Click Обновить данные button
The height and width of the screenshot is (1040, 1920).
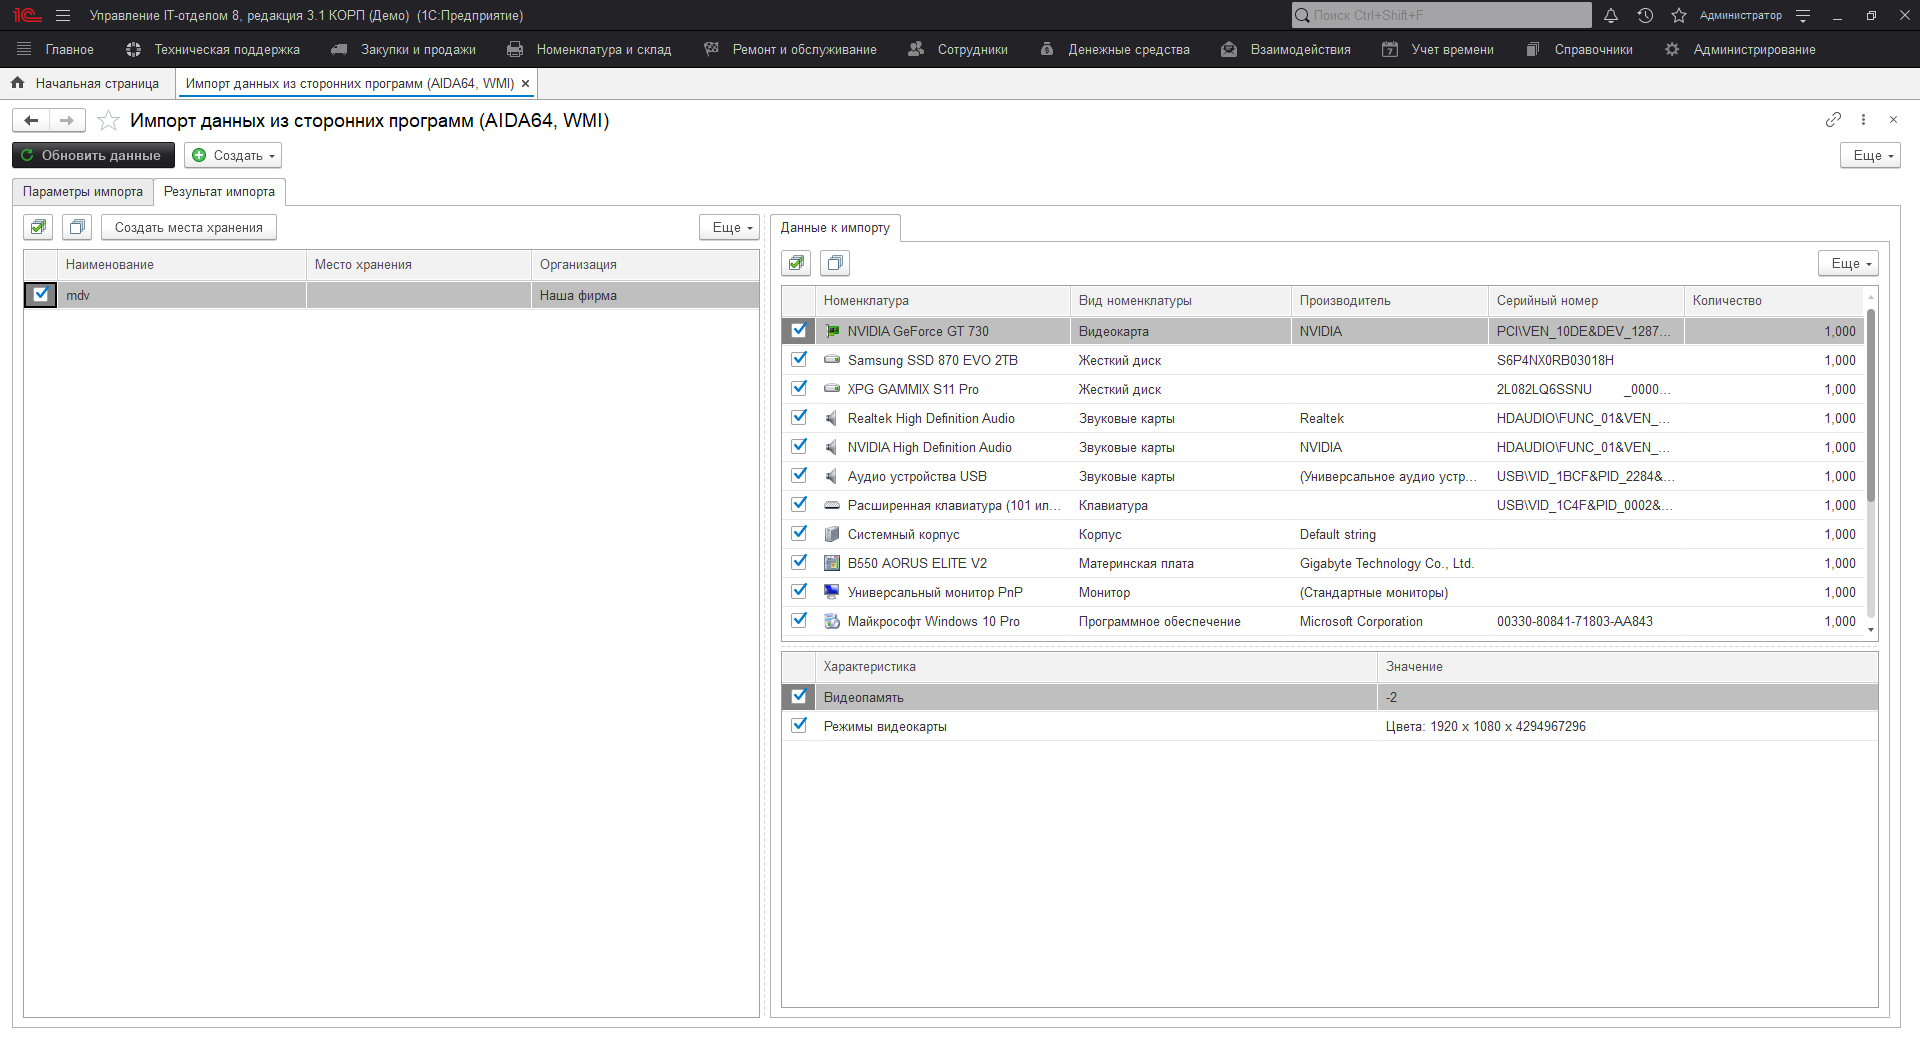pos(93,155)
